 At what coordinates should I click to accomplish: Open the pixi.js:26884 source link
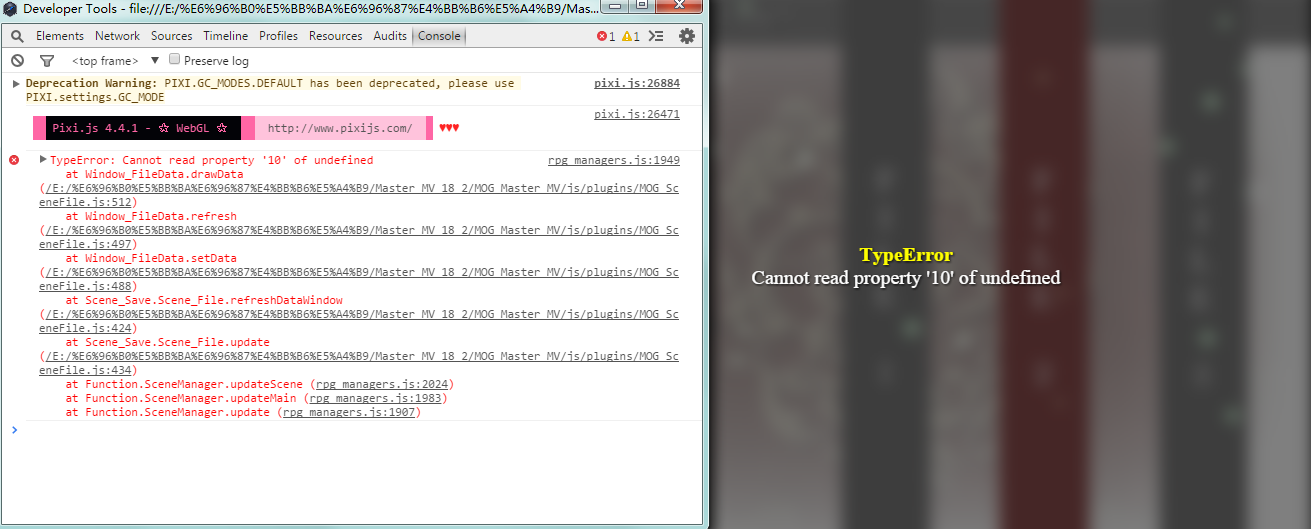click(636, 84)
